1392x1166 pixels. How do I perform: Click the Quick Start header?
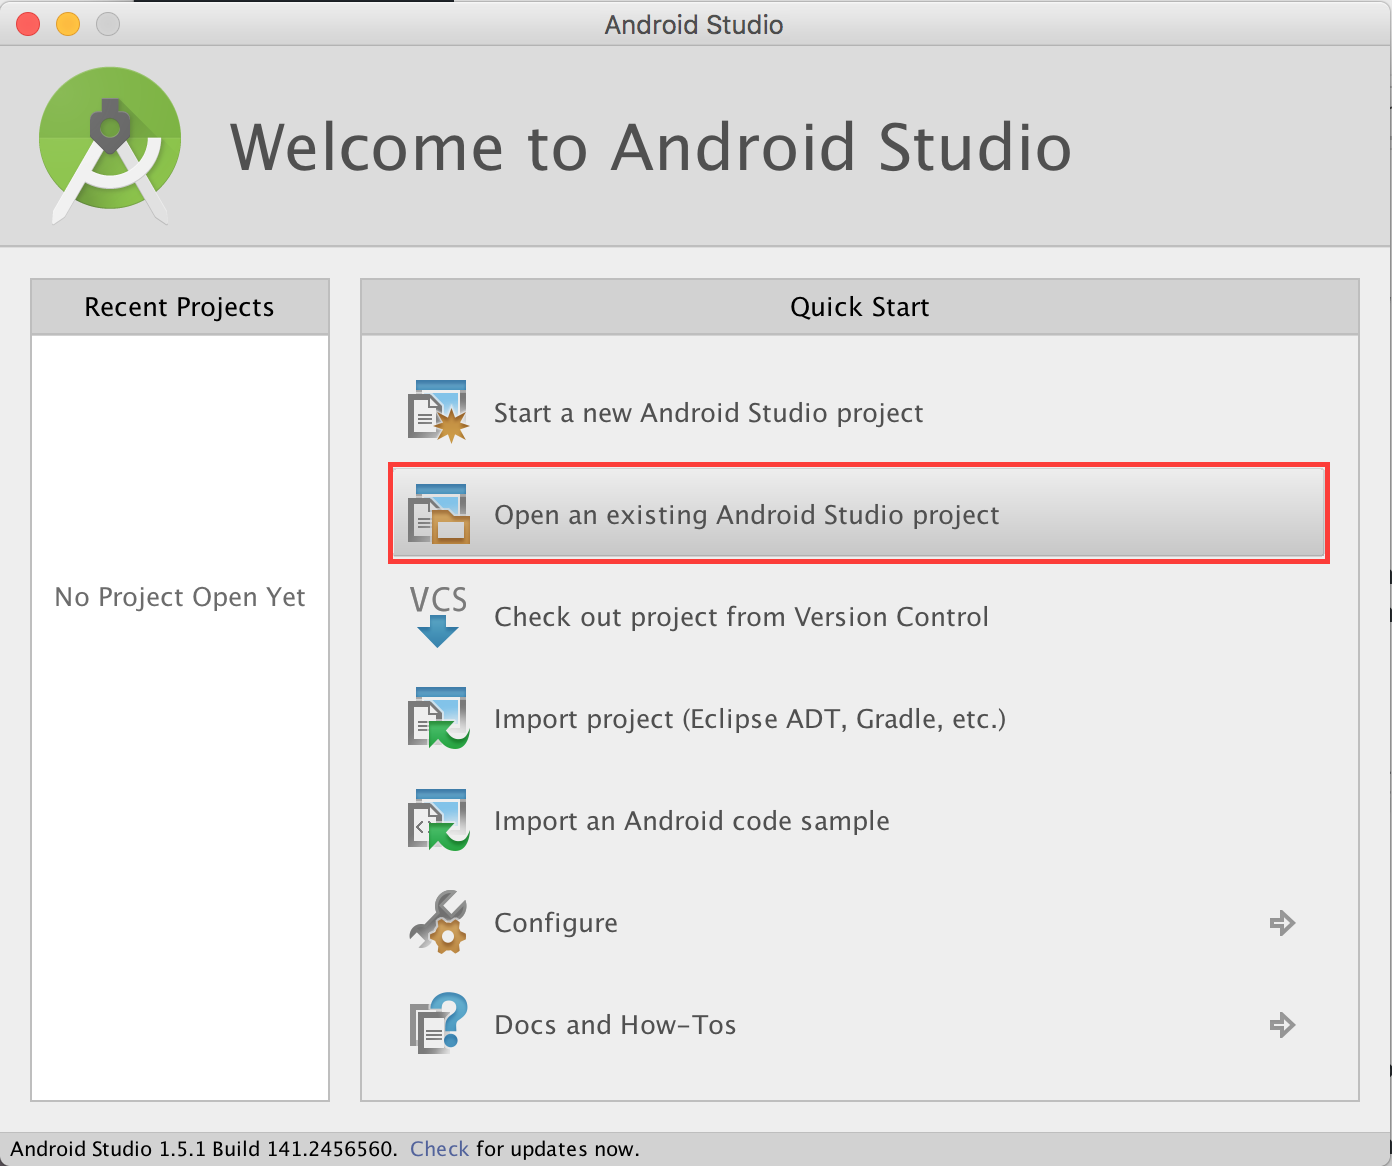(x=860, y=307)
